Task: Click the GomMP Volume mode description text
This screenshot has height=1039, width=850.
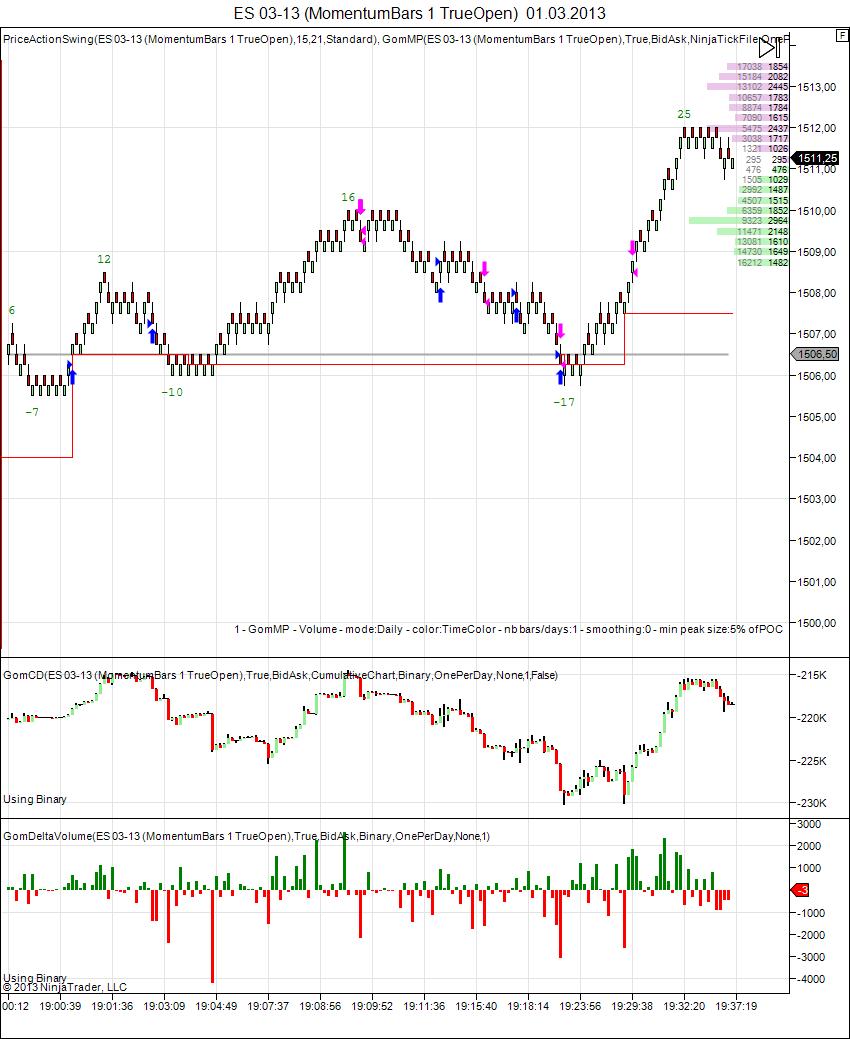Action: pyautogui.click(x=508, y=629)
